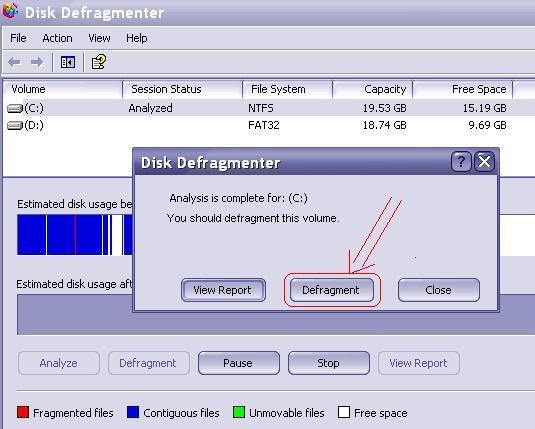Click the 'Fragmented files' legend label
535x429 pixels.
point(73,413)
